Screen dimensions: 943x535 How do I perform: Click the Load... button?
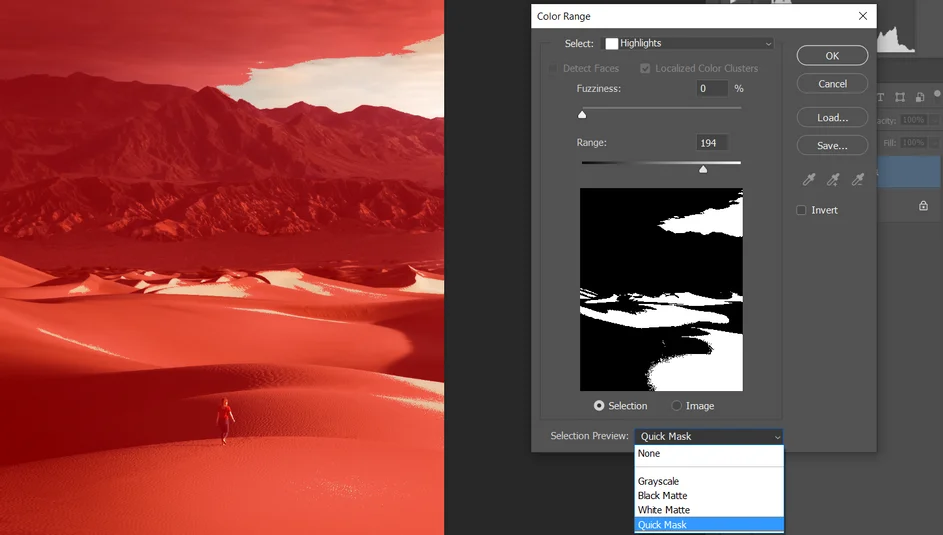831,117
